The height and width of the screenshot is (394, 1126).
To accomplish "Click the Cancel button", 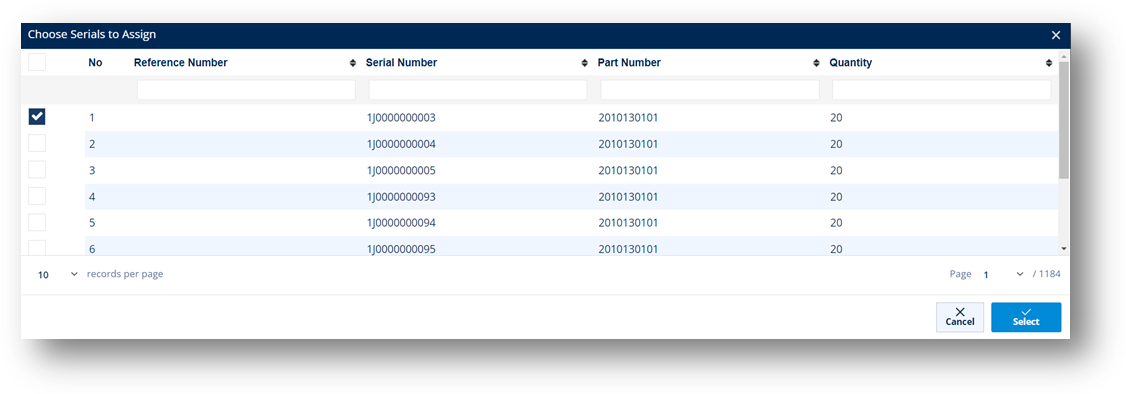I will [959, 317].
